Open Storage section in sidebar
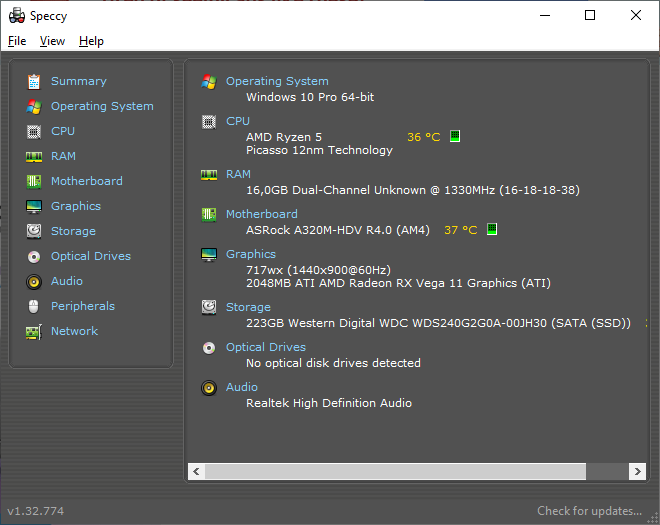660x525 pixels. [73, 231]
